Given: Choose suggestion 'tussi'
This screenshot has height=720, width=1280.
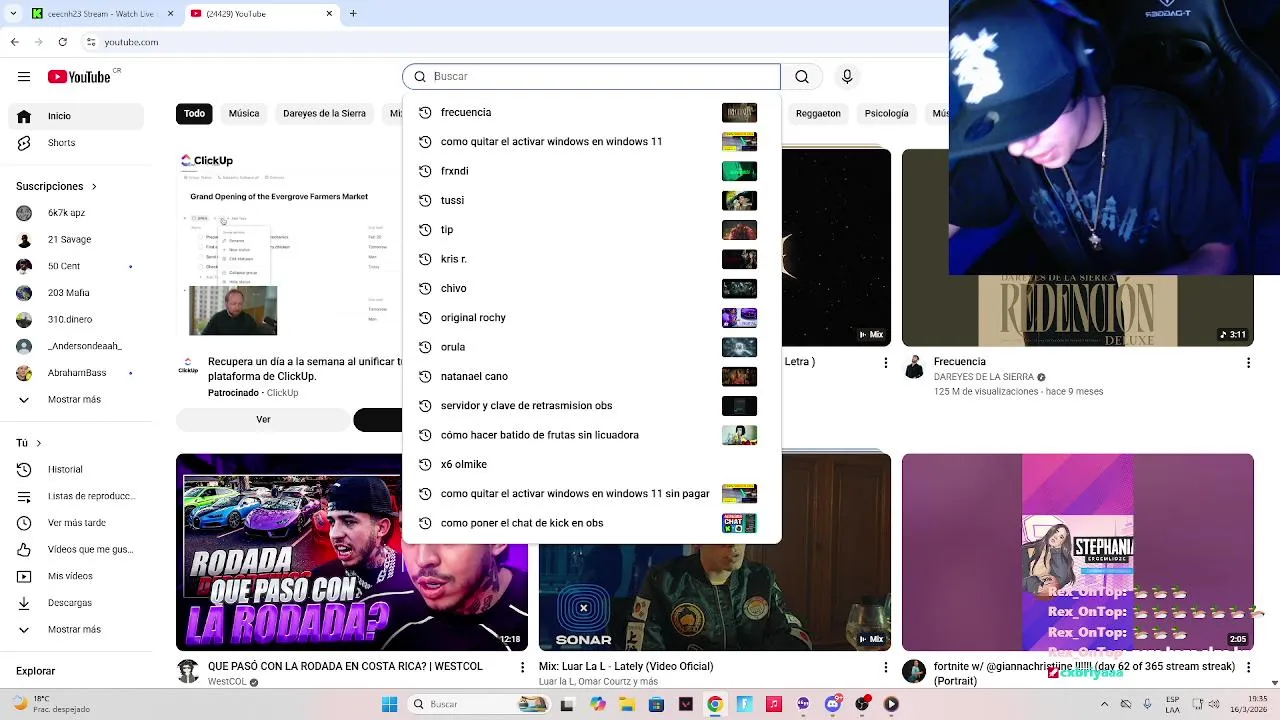Looking at the screenshot, I should 591,200.
